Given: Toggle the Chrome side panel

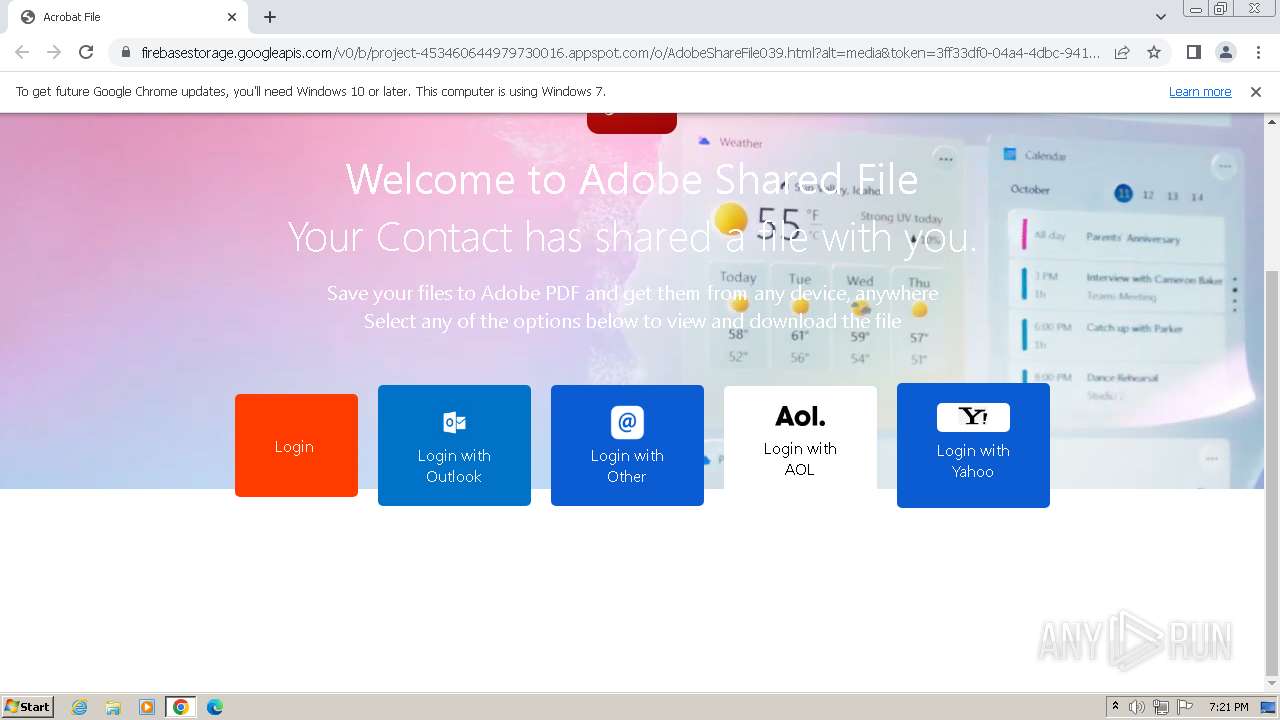Looking at the screenshot, I should 1193,52.
